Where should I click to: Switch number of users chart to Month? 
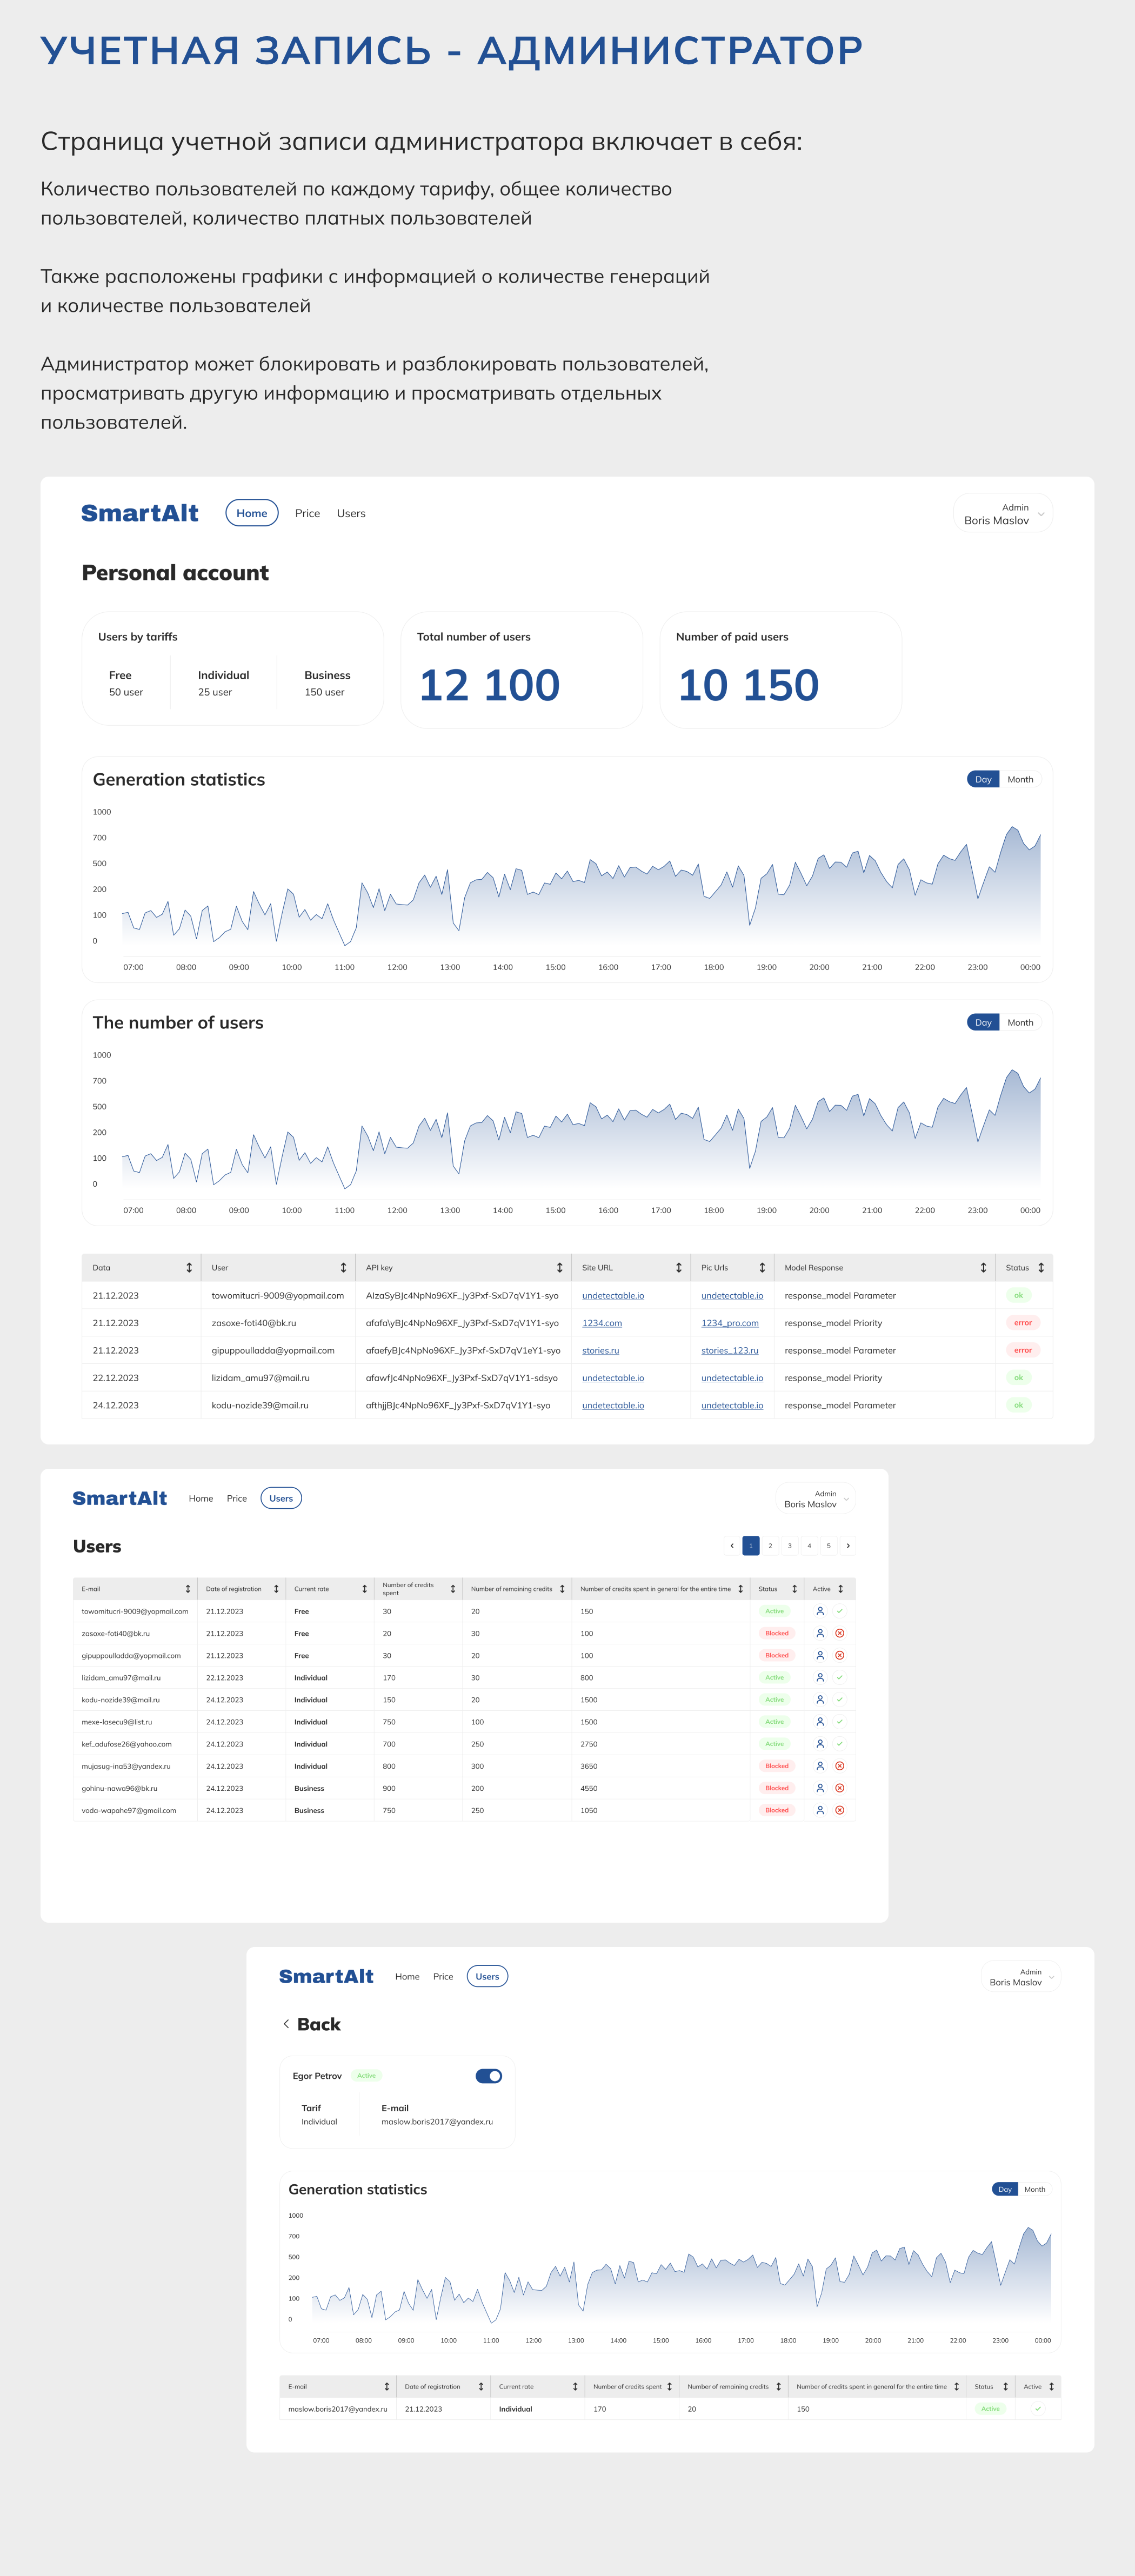(1020, 1022)
